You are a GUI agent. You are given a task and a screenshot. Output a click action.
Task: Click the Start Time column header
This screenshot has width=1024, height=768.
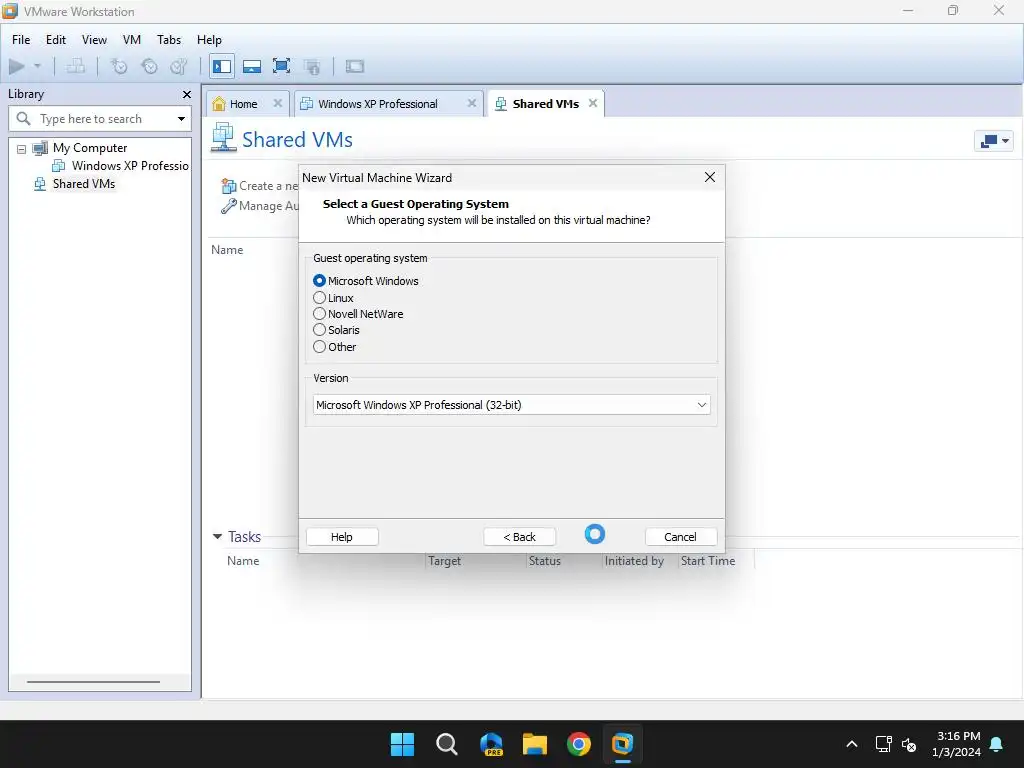pyautogui.click(x=708, y=561)
